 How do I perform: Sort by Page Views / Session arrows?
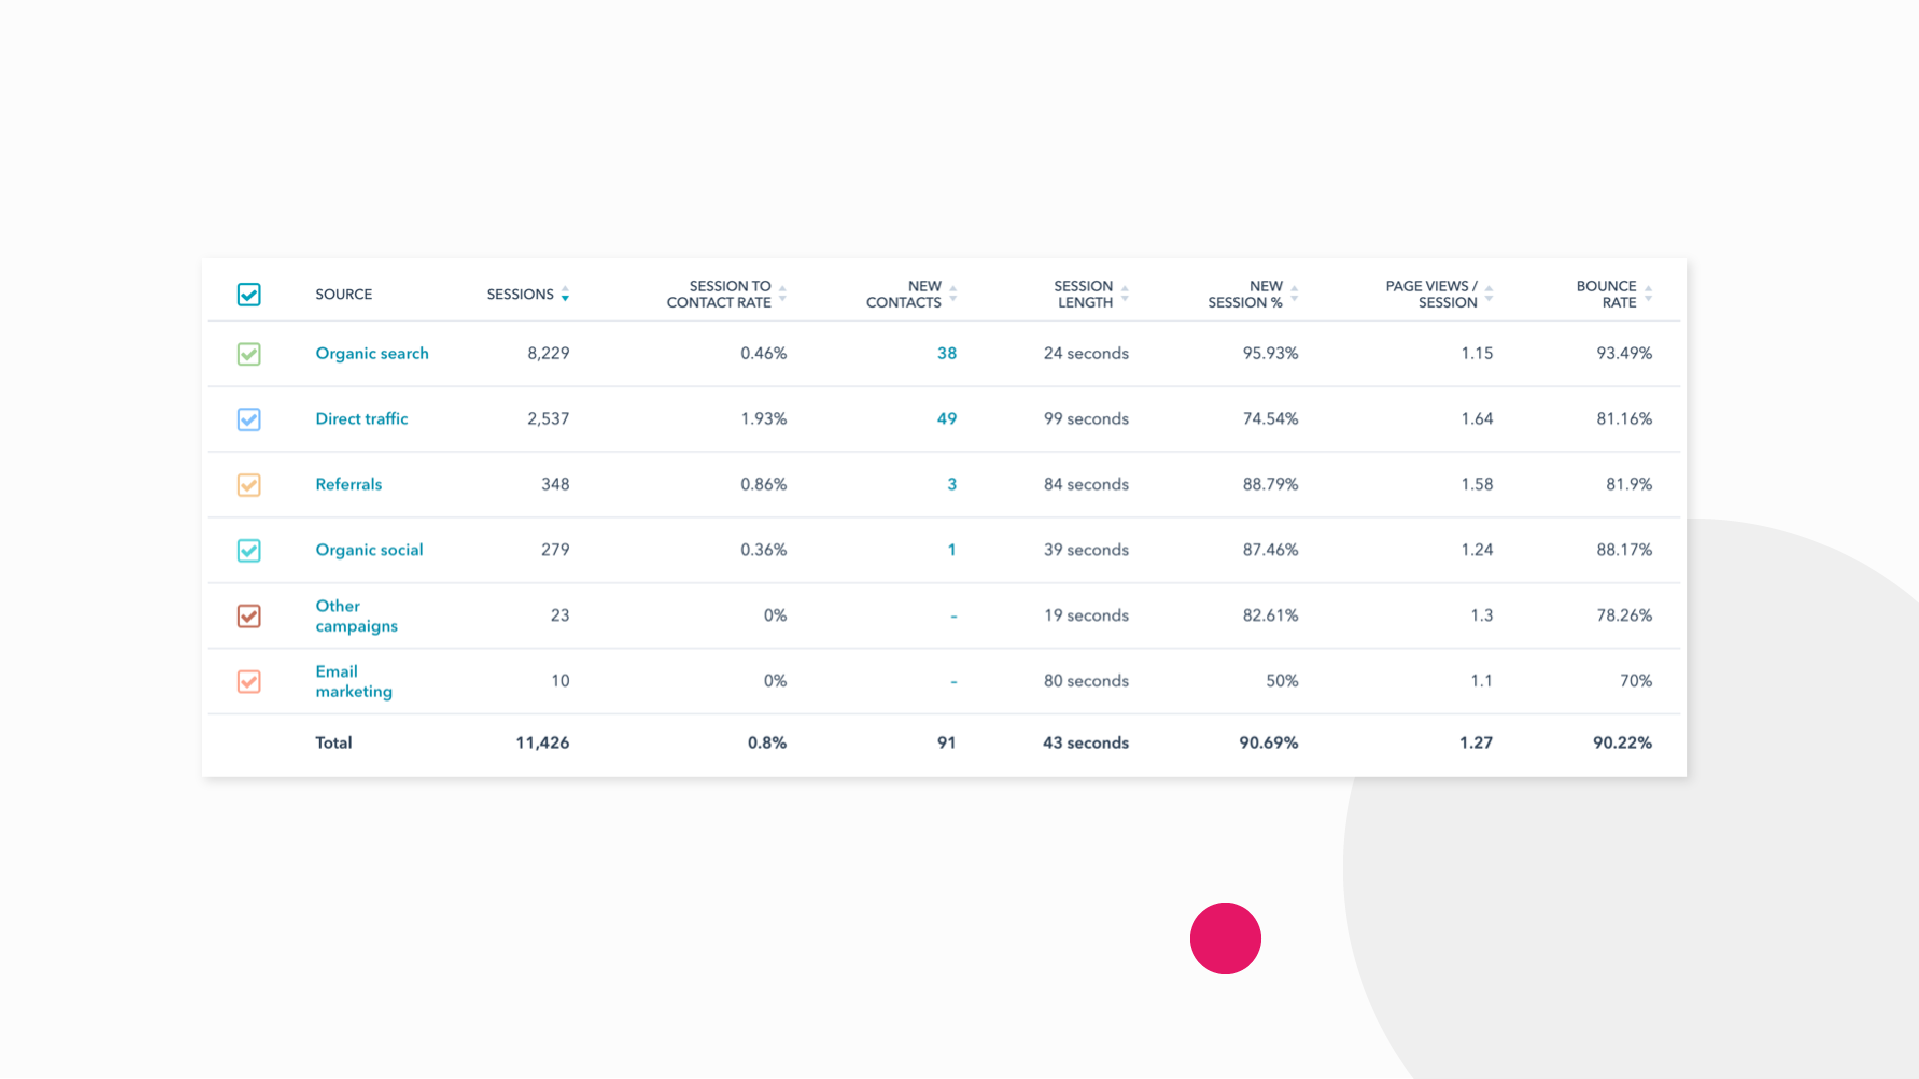1488,294
